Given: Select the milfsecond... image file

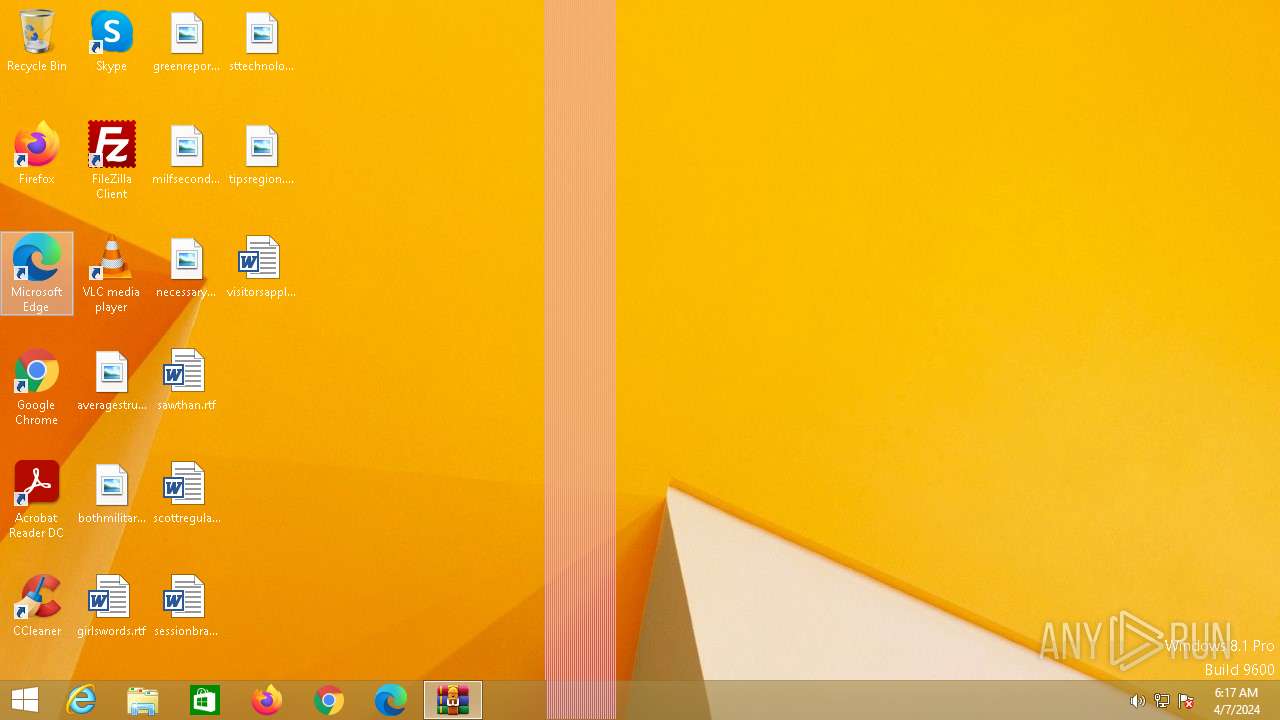Looking at the screenshot, I should click(186, 154).
